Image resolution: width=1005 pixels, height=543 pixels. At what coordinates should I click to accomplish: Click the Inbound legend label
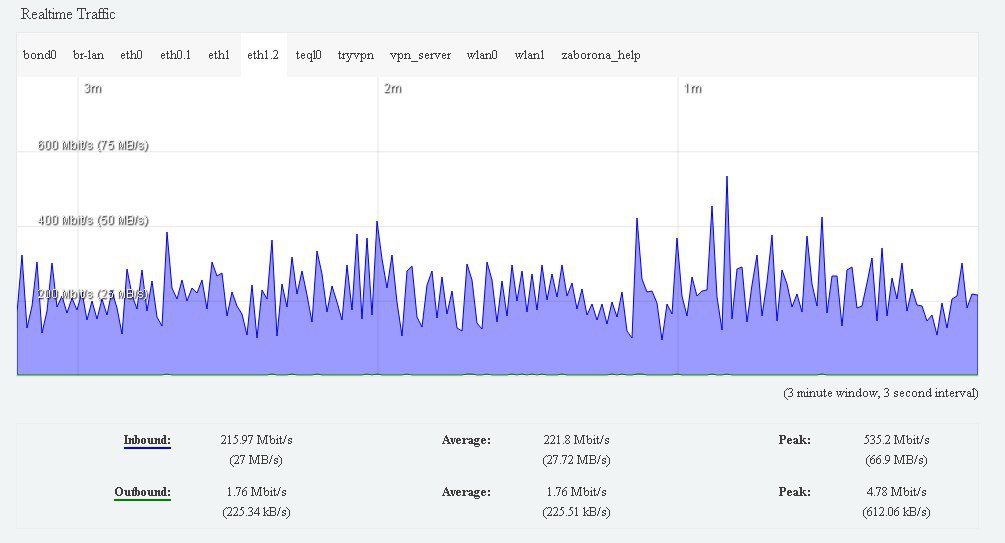click(147, 440)
